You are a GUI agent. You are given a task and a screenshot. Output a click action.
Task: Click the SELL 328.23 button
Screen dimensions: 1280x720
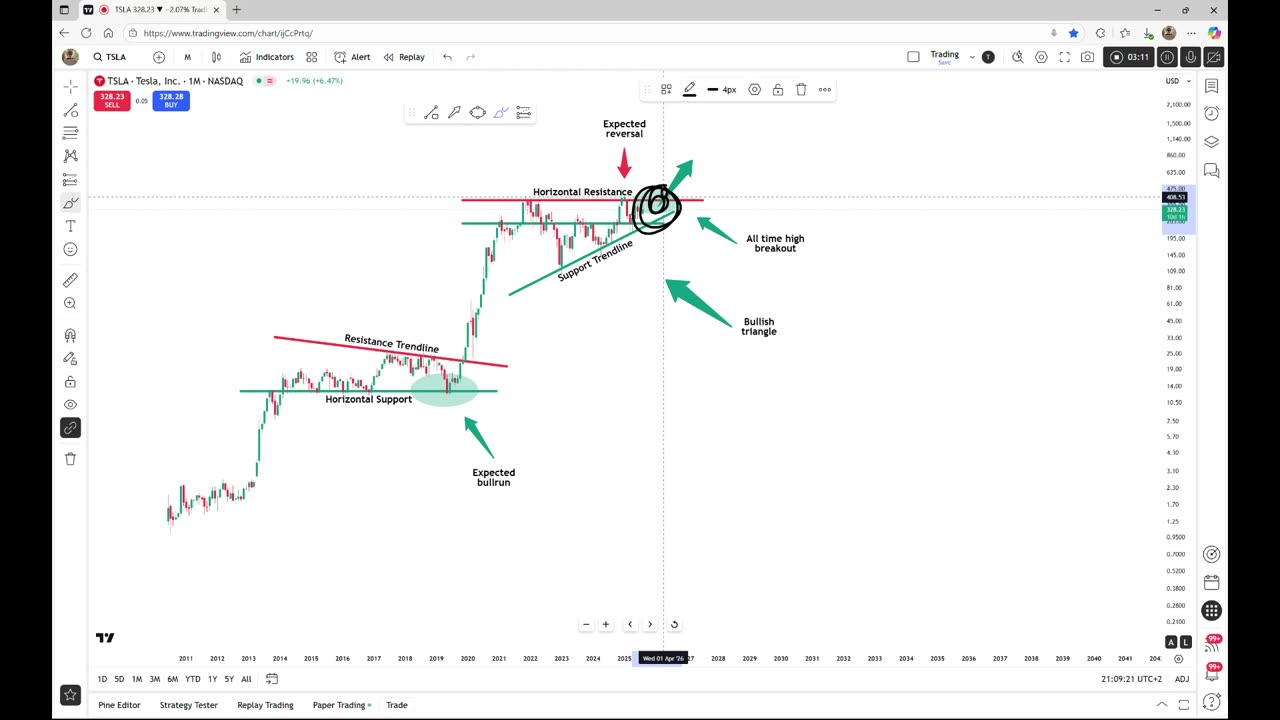(x=112, y=100)
